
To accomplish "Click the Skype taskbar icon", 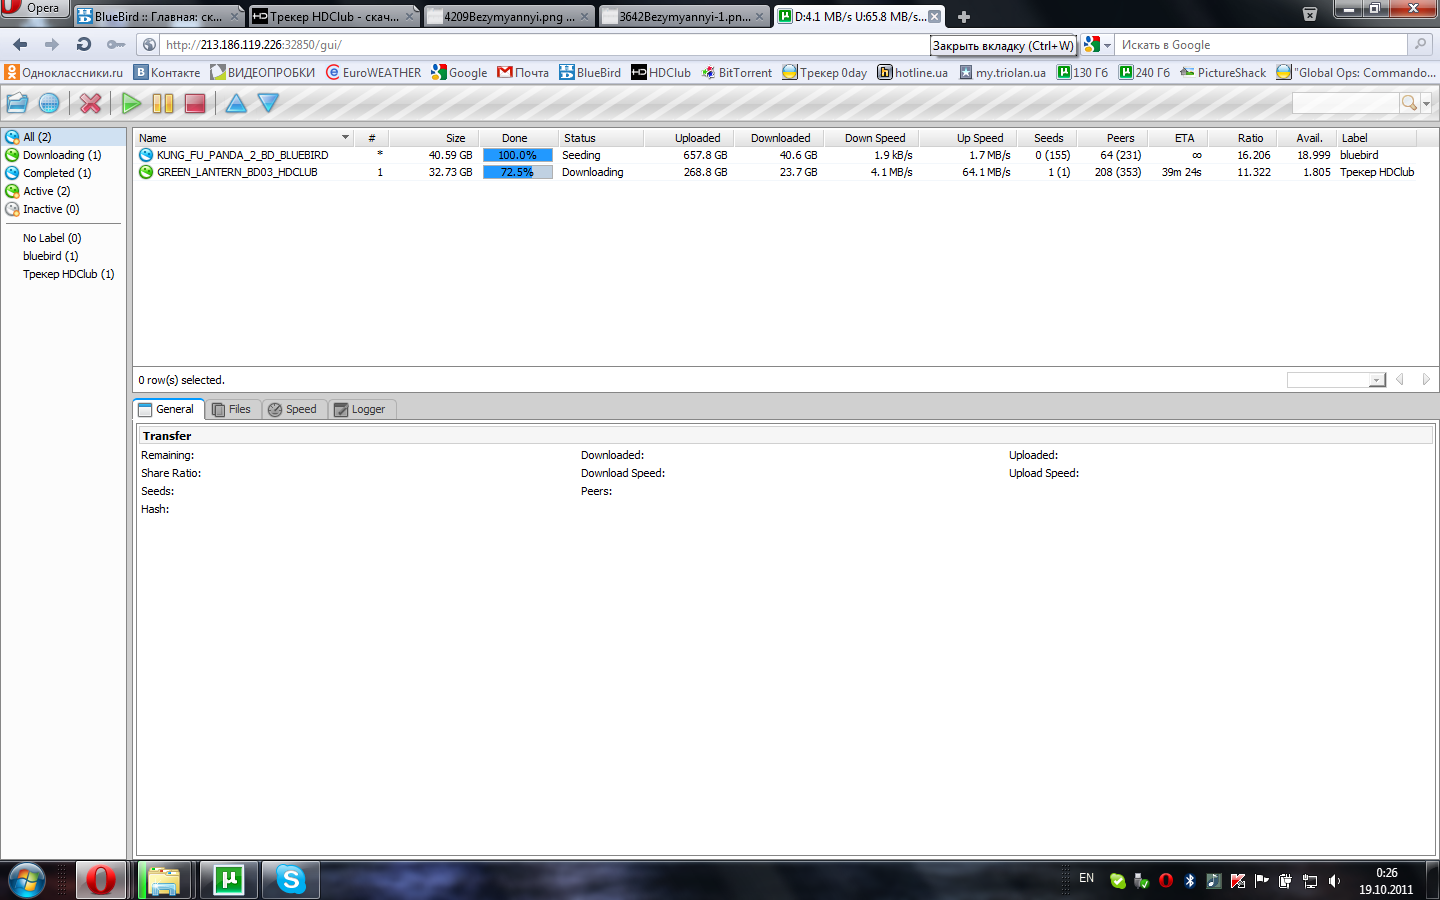I will 290,880.
